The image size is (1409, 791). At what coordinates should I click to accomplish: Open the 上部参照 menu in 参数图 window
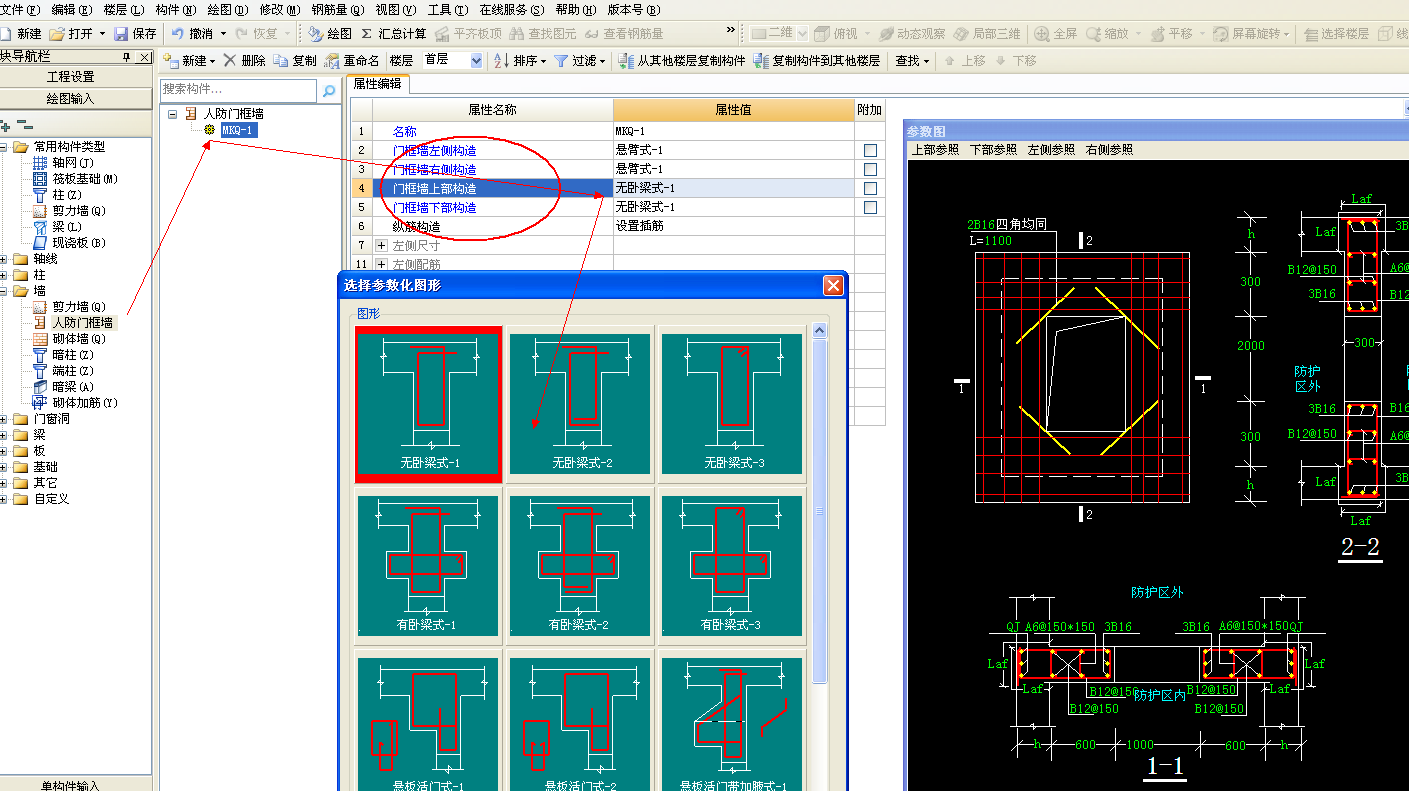tap(935, 149)
